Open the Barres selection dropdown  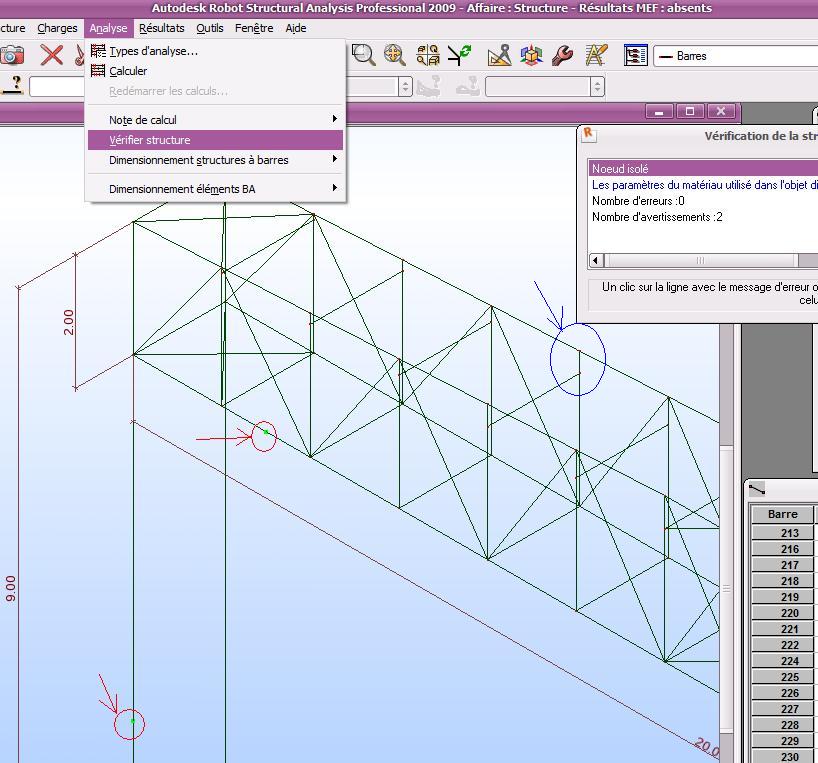coord(736,56)
